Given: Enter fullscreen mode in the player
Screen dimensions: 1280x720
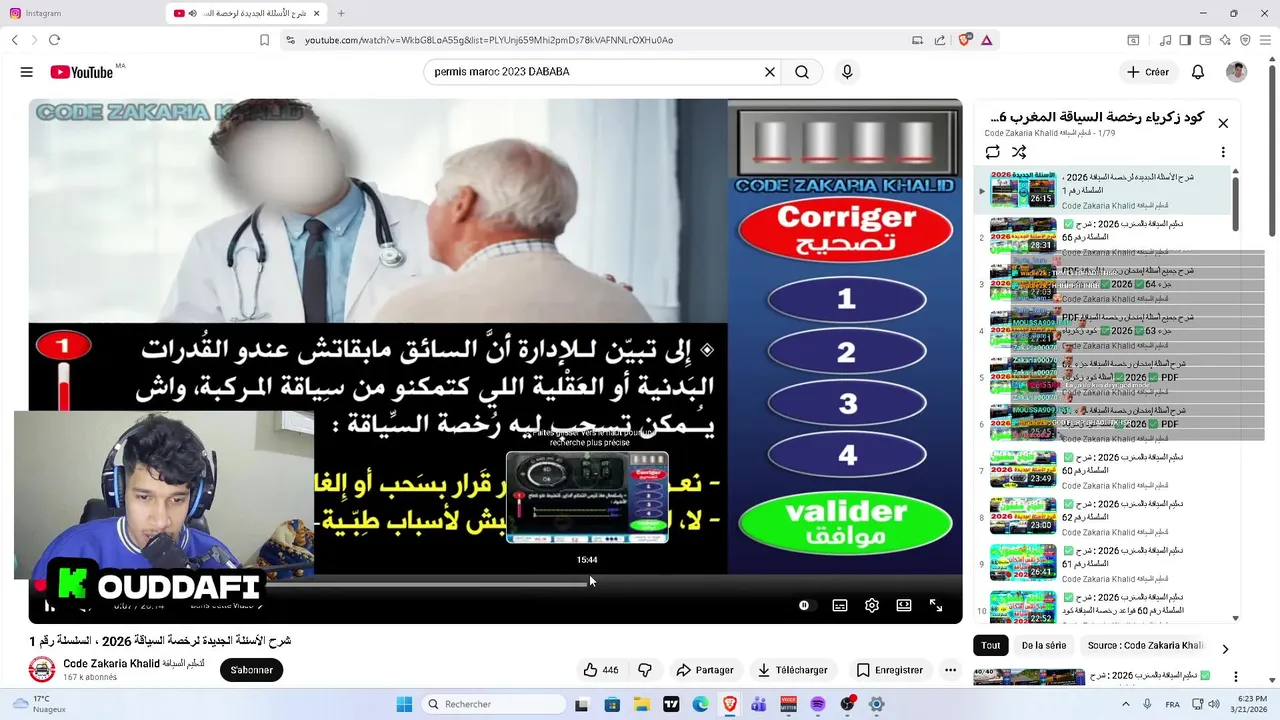Looking at the screenshot, I should (x=936, y=605).
